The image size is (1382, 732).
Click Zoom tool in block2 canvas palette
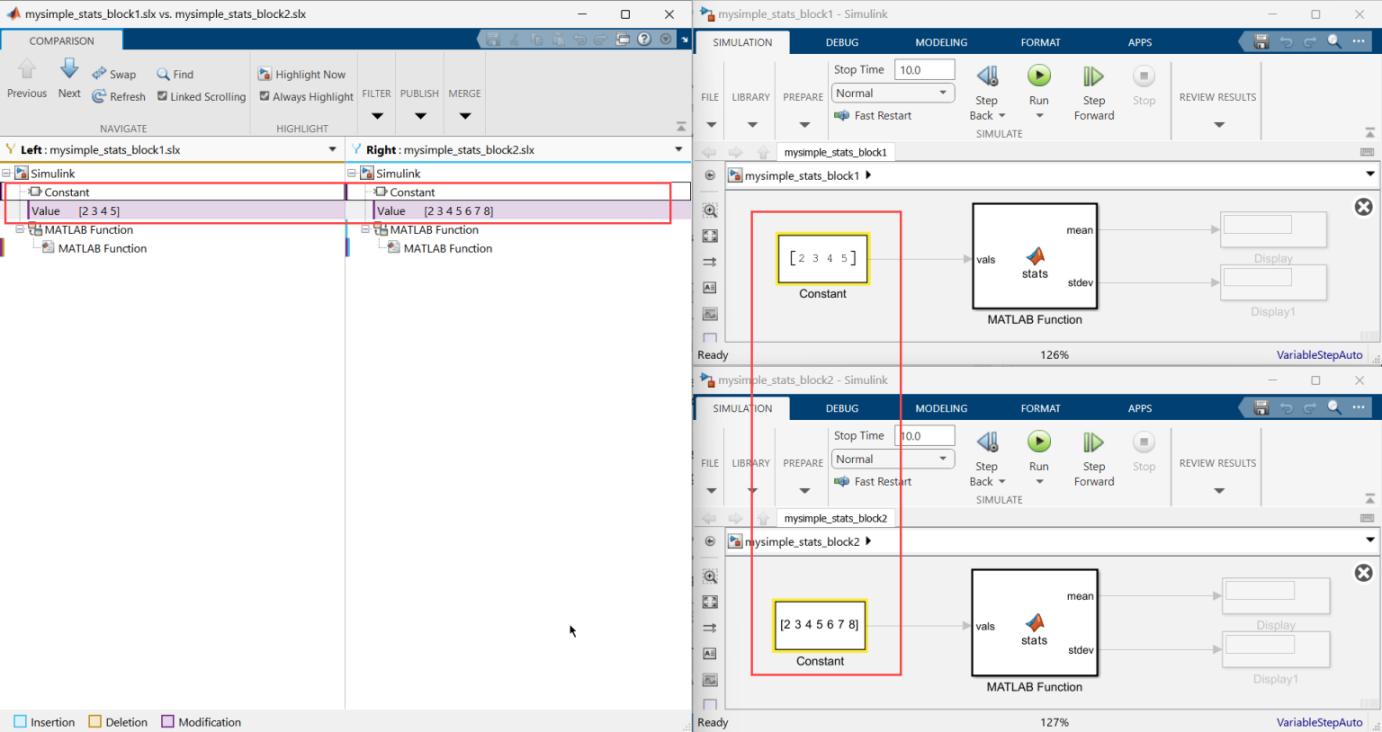pos(710,577)
